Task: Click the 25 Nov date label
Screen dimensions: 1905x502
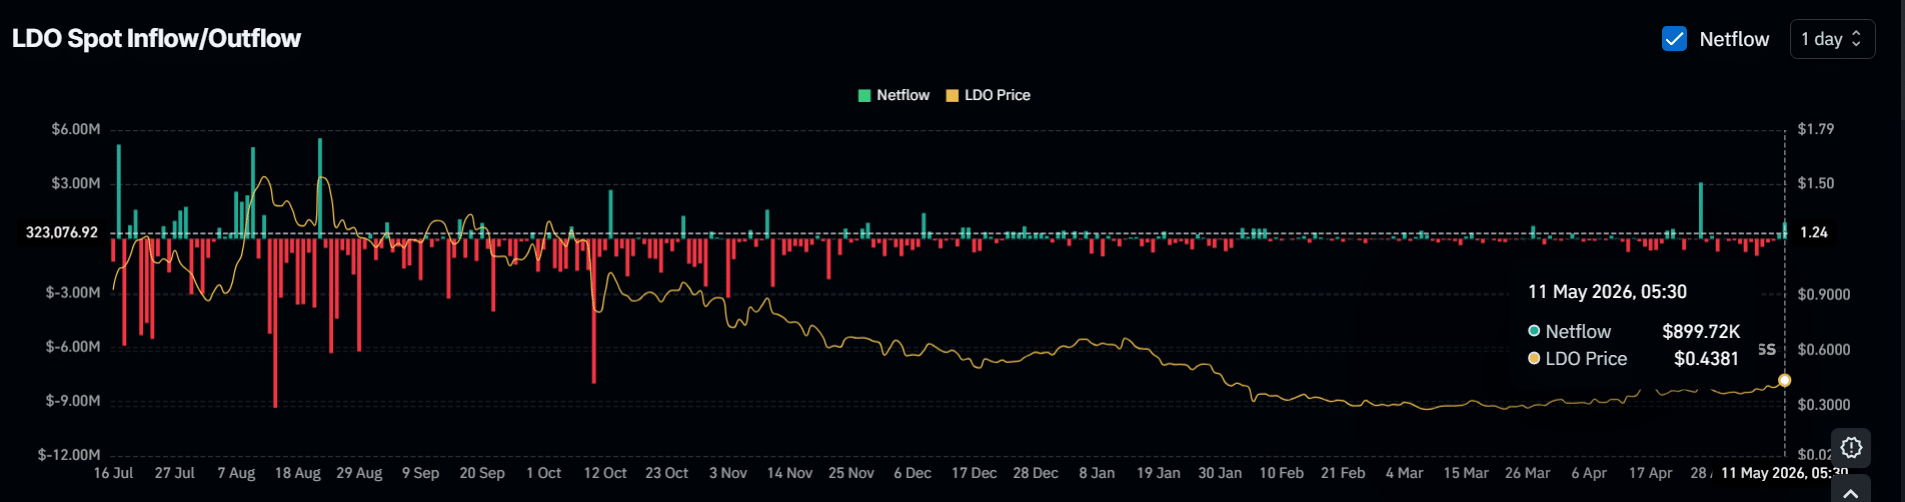Action: point(851,473)
